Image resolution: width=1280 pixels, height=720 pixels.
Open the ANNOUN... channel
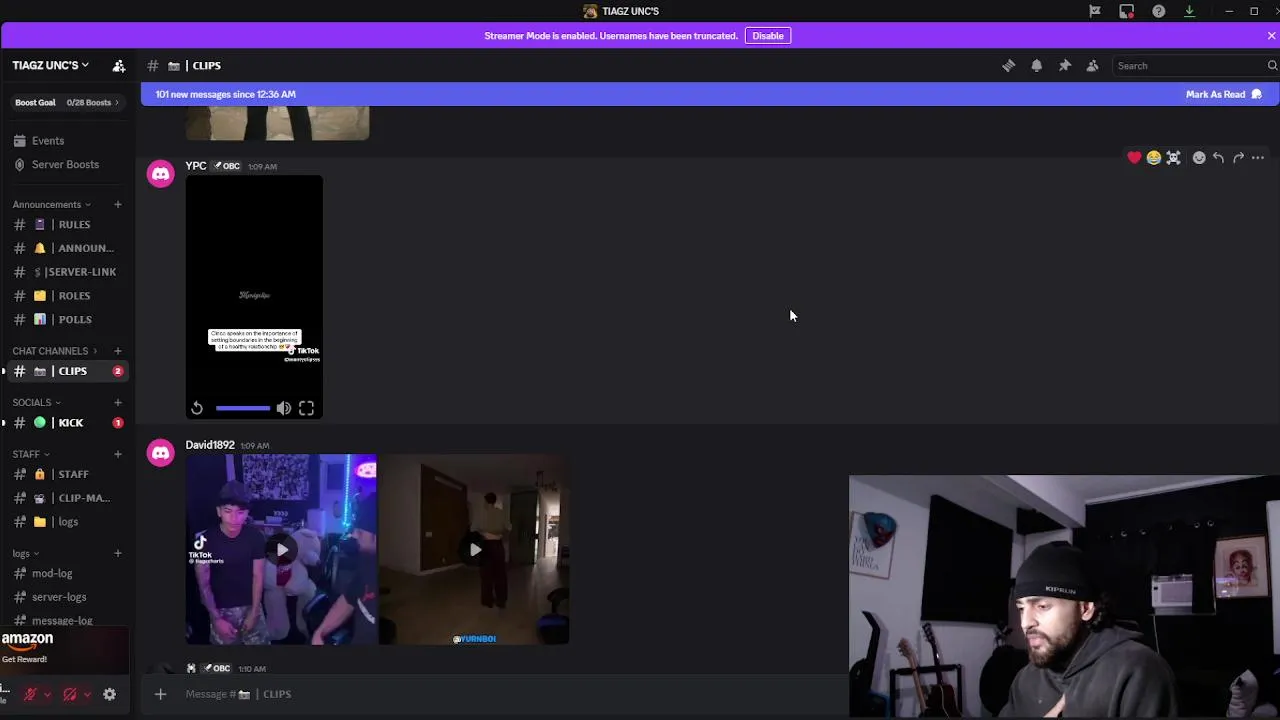tap(68, 248)
